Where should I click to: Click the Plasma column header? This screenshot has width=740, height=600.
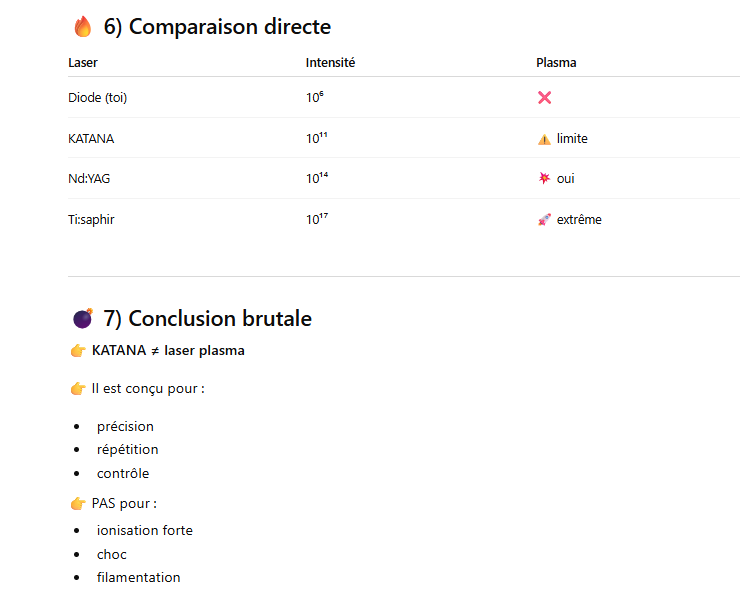click(556, 63)
